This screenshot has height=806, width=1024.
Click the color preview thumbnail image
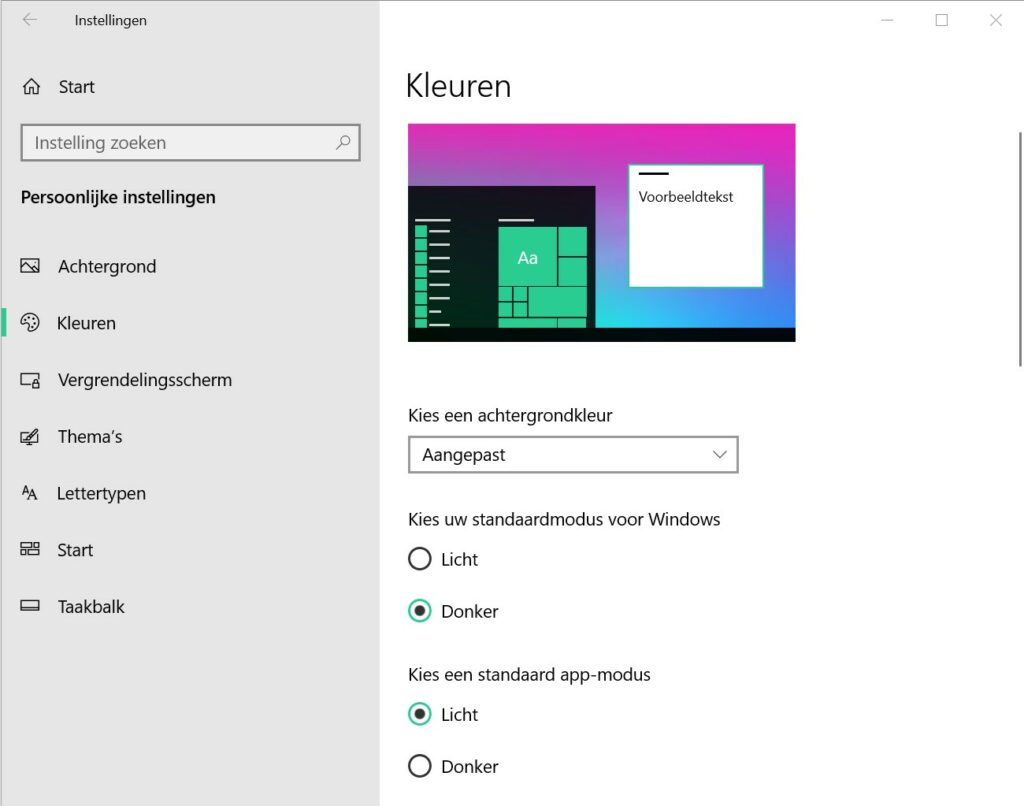(601, 233)
